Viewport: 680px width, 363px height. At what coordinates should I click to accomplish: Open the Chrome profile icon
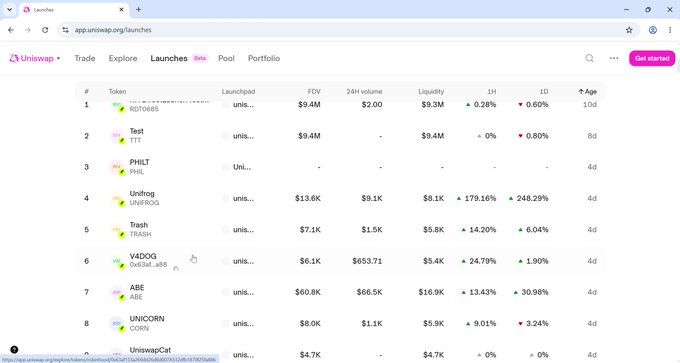[653, 30]
